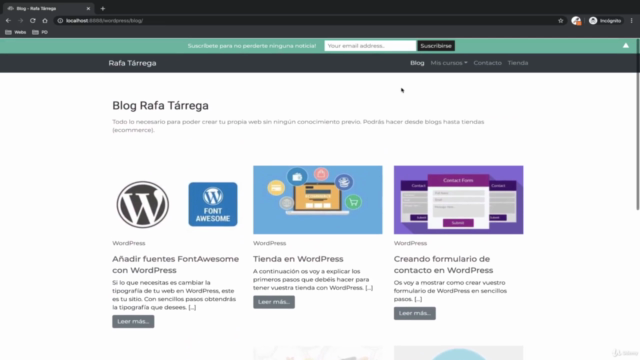Go back using browser back arrow
This screenshot has height=360, width=640.
coord(8,20)
